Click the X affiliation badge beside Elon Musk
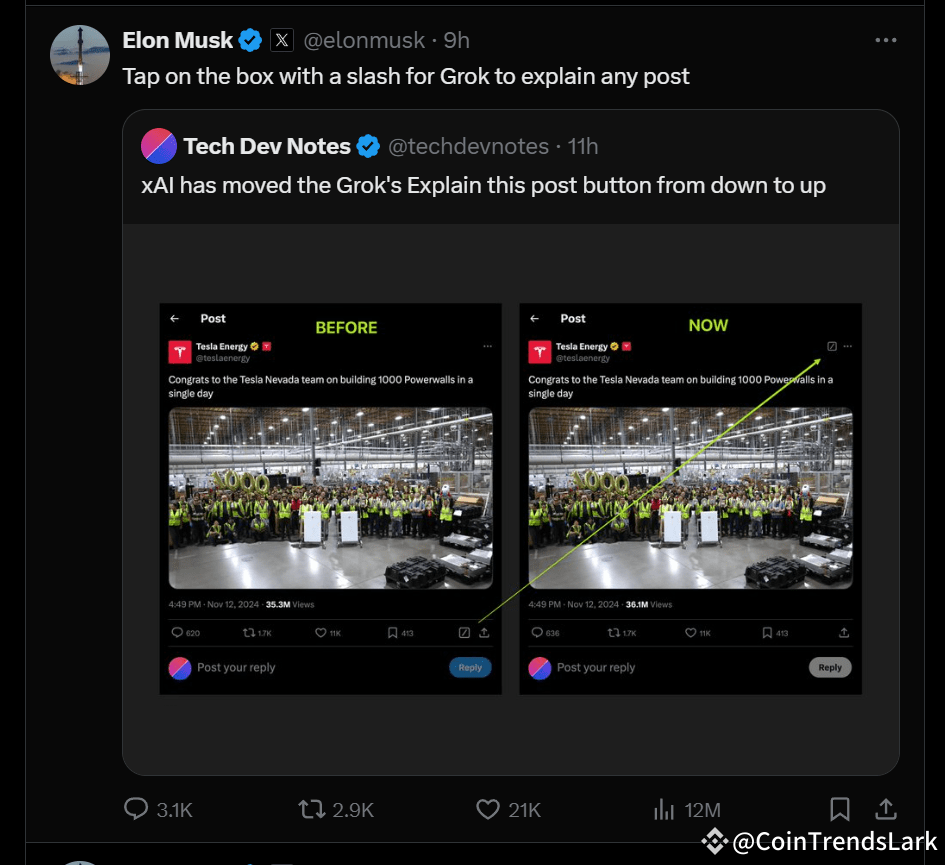 click(x=284, y=40)
